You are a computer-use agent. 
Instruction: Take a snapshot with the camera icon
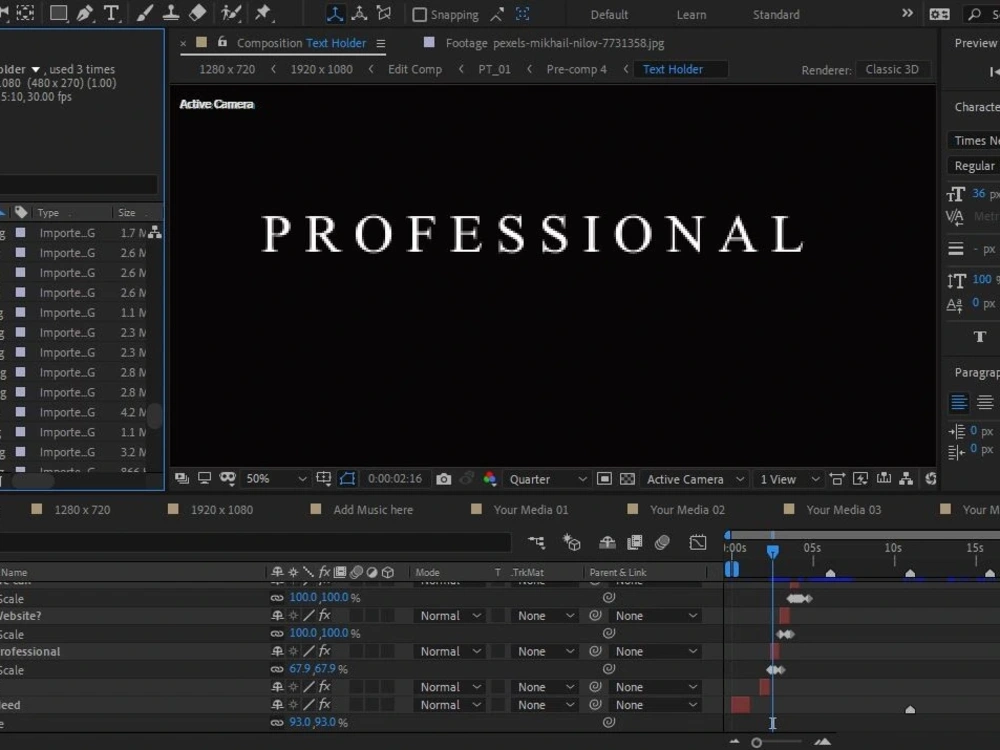[x=443, y=479]
